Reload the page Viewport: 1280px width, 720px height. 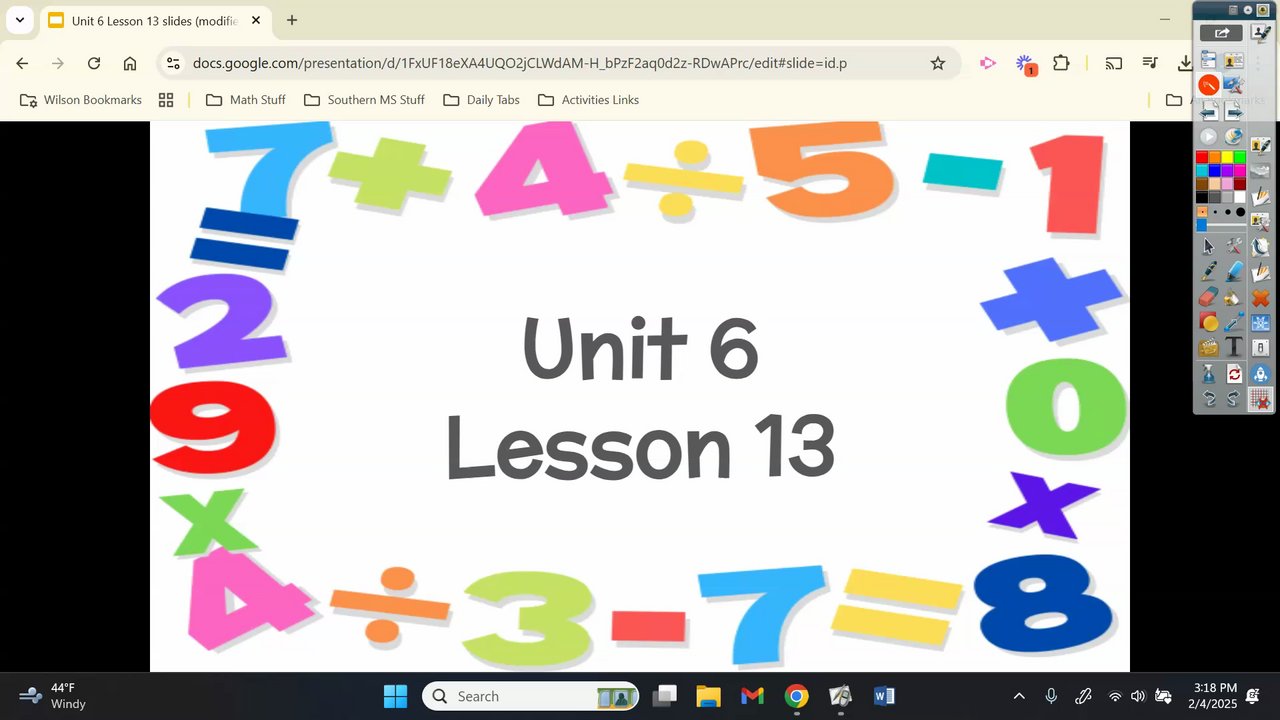pos(94,63)
